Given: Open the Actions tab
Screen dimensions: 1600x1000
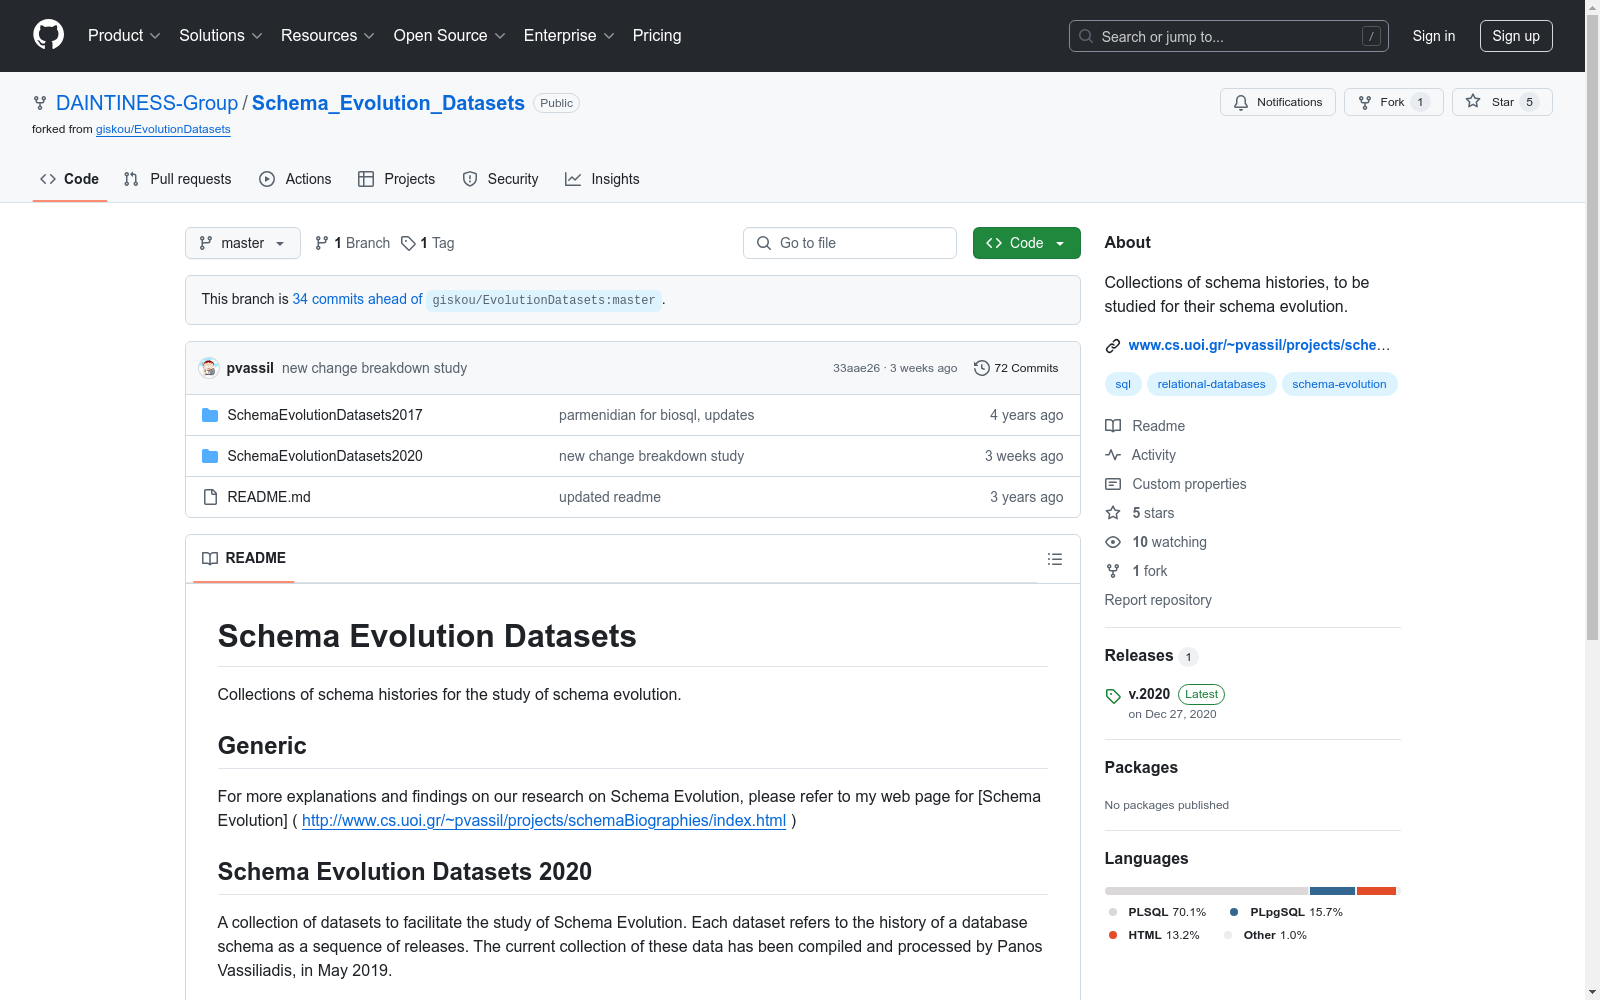Looking at the screenshot, I should coord(295,179).
